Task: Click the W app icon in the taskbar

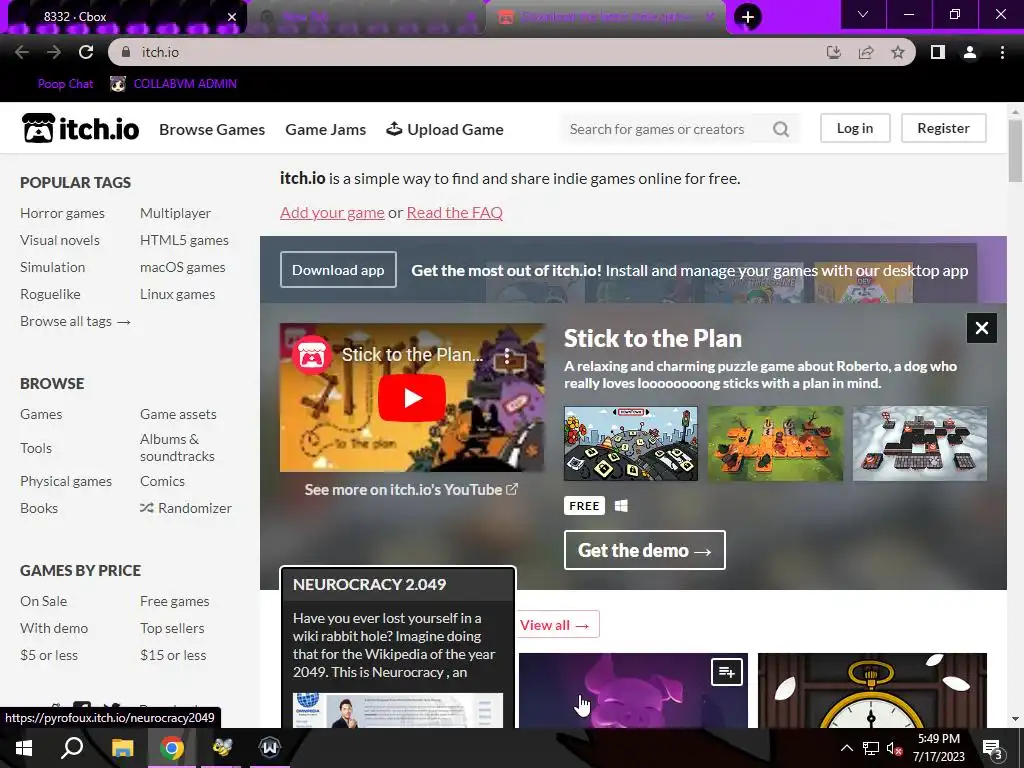Action: point(270,748)
